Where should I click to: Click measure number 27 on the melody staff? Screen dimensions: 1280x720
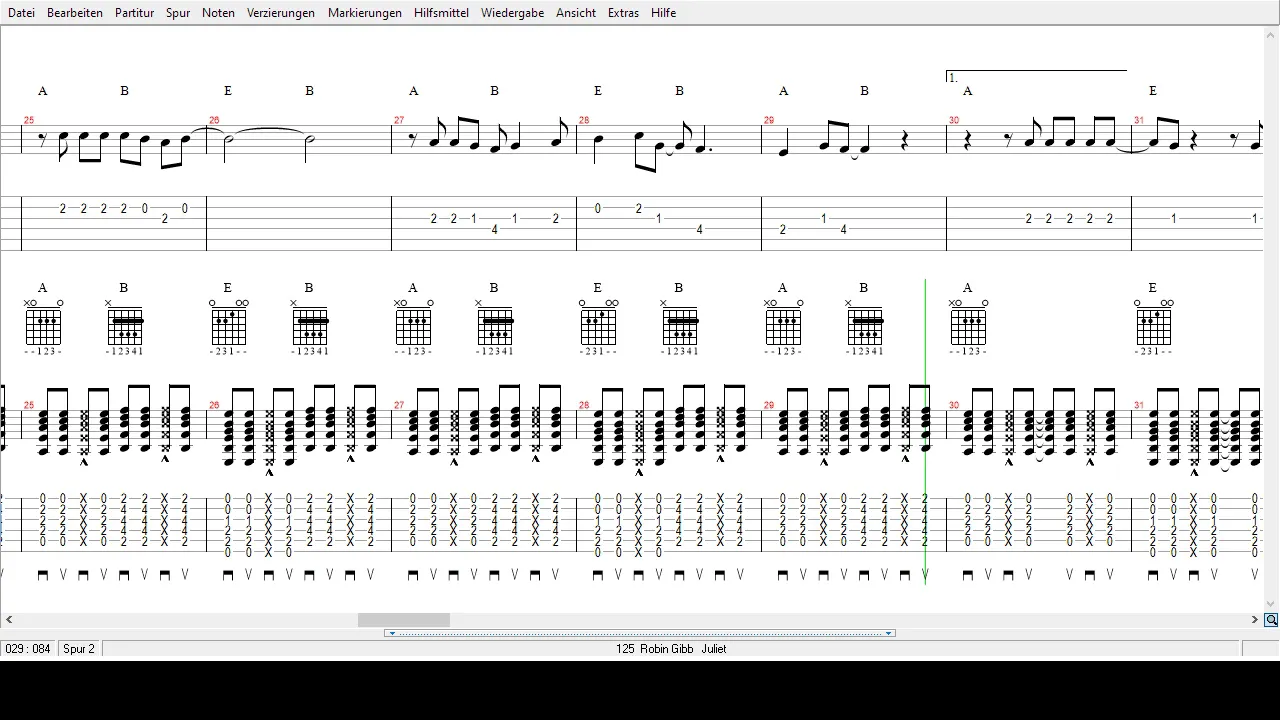click(399, 120)
